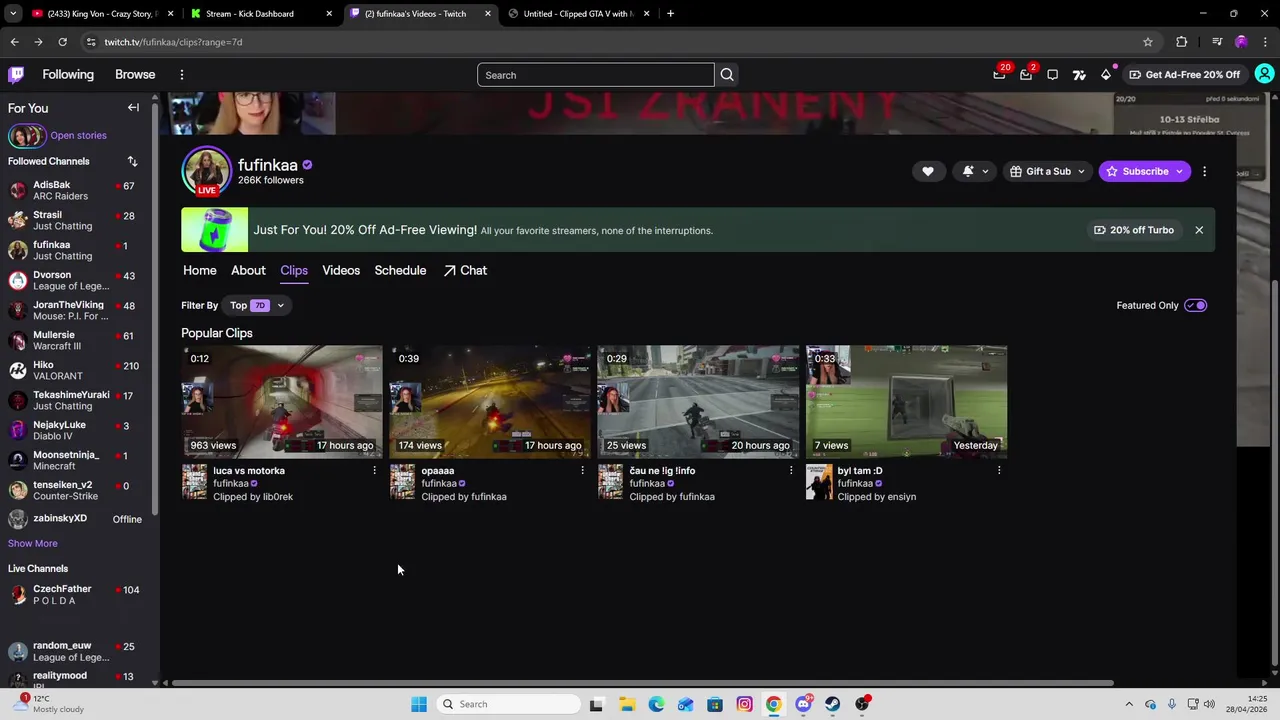
Task: Open Chrome from the taskbar
Action: (773, 704)
